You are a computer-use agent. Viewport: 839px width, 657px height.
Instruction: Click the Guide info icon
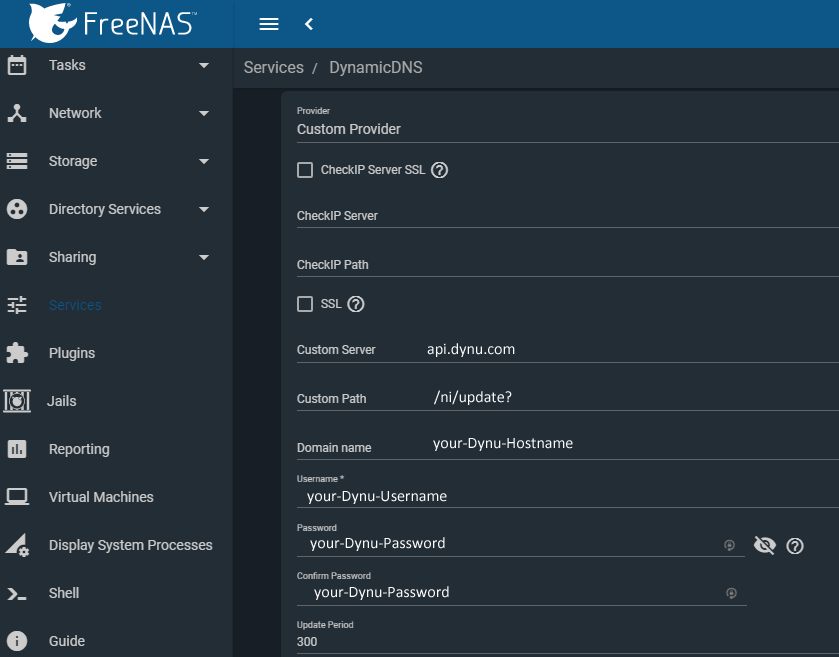(x=17, y=641)
